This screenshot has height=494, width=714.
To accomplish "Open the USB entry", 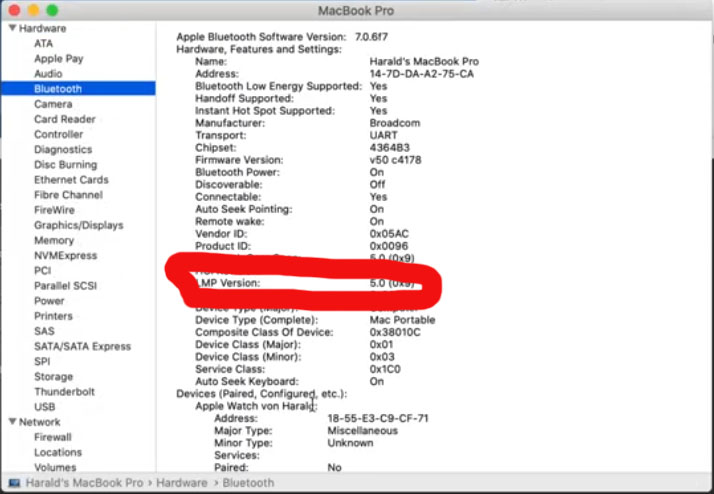I will [45, 407].
